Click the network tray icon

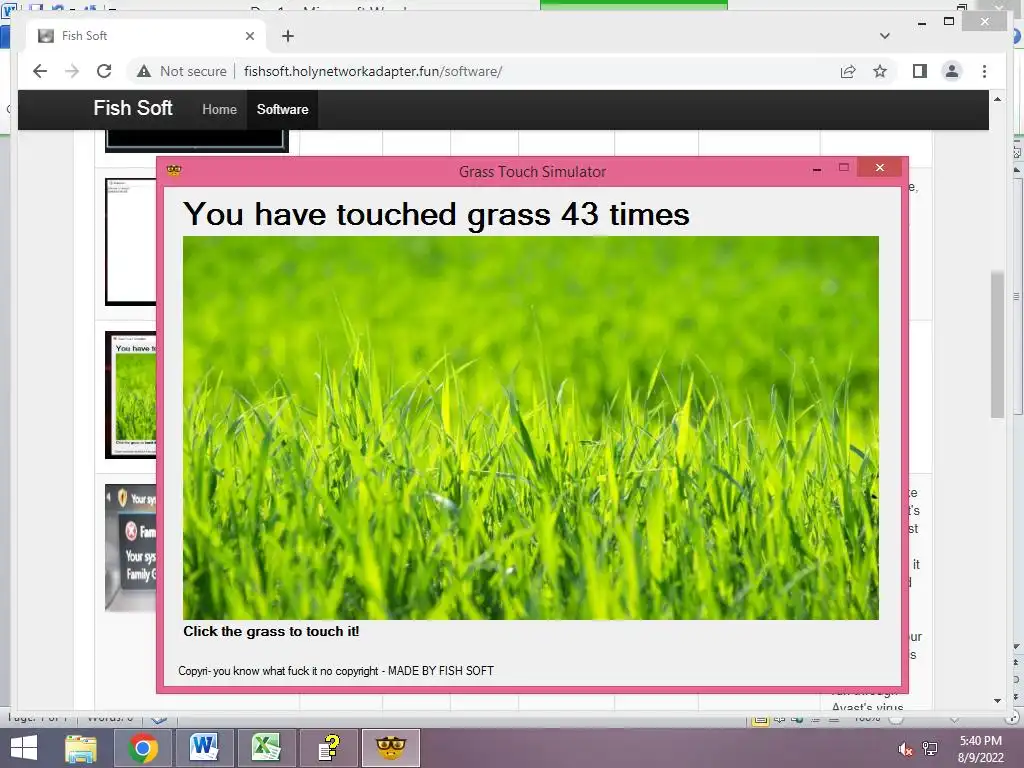[x=930, y=749]
